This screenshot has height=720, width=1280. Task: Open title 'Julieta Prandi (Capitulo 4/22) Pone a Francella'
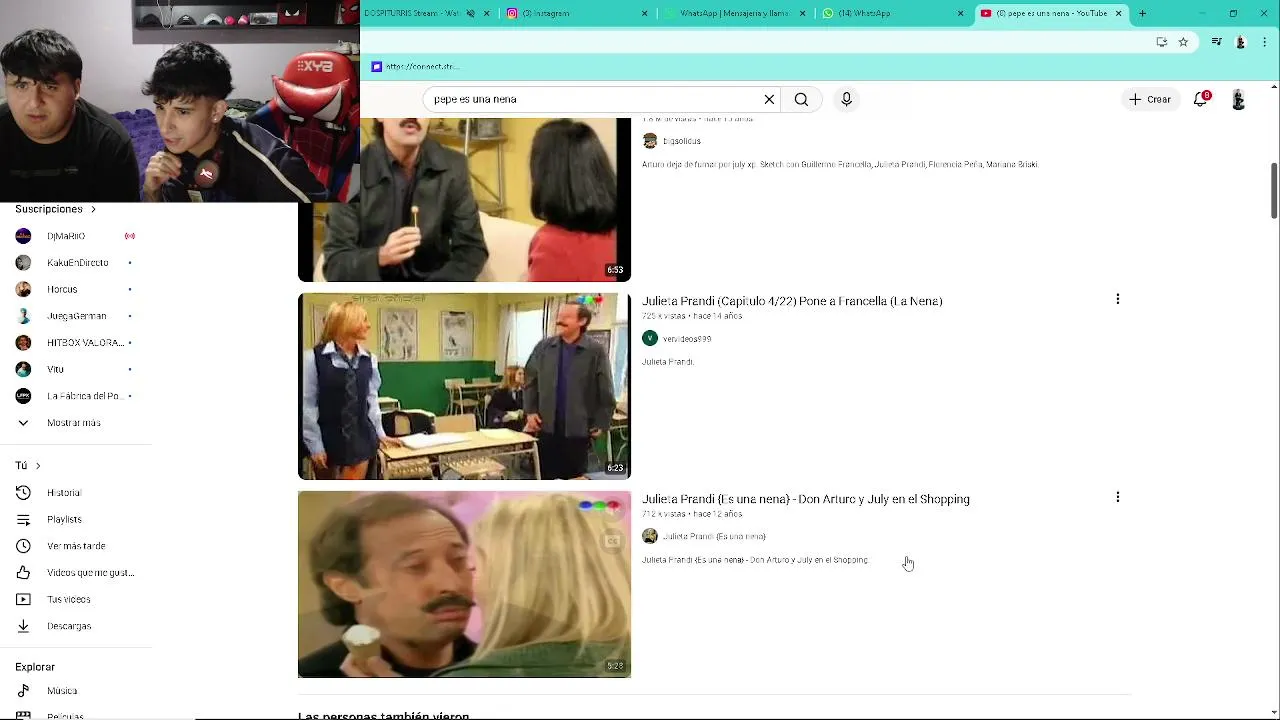tap(792, 301)
